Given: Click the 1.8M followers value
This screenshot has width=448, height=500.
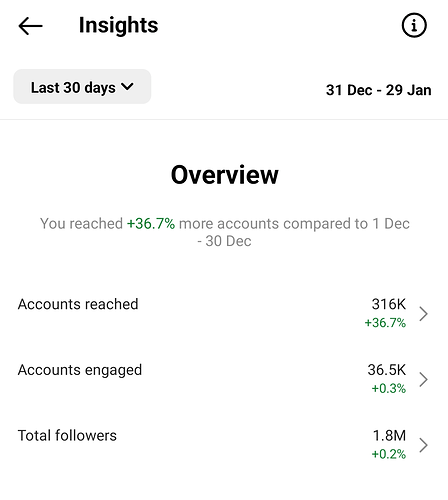Looking at the screenshot, I should pyautogui.click(x=389, y=435).
